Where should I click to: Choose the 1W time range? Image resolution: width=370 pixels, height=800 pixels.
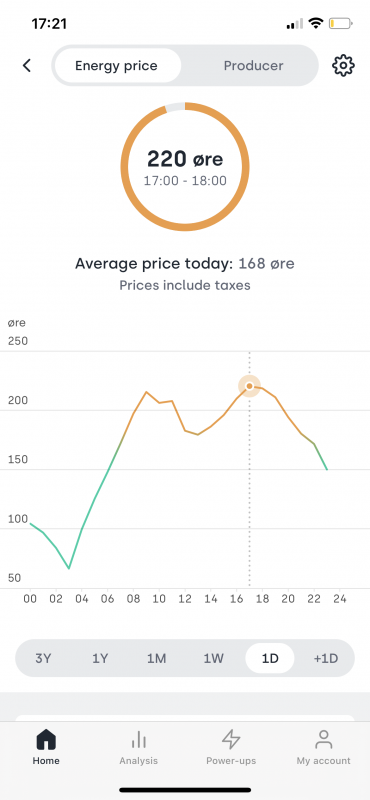click(x=214, y=658)
